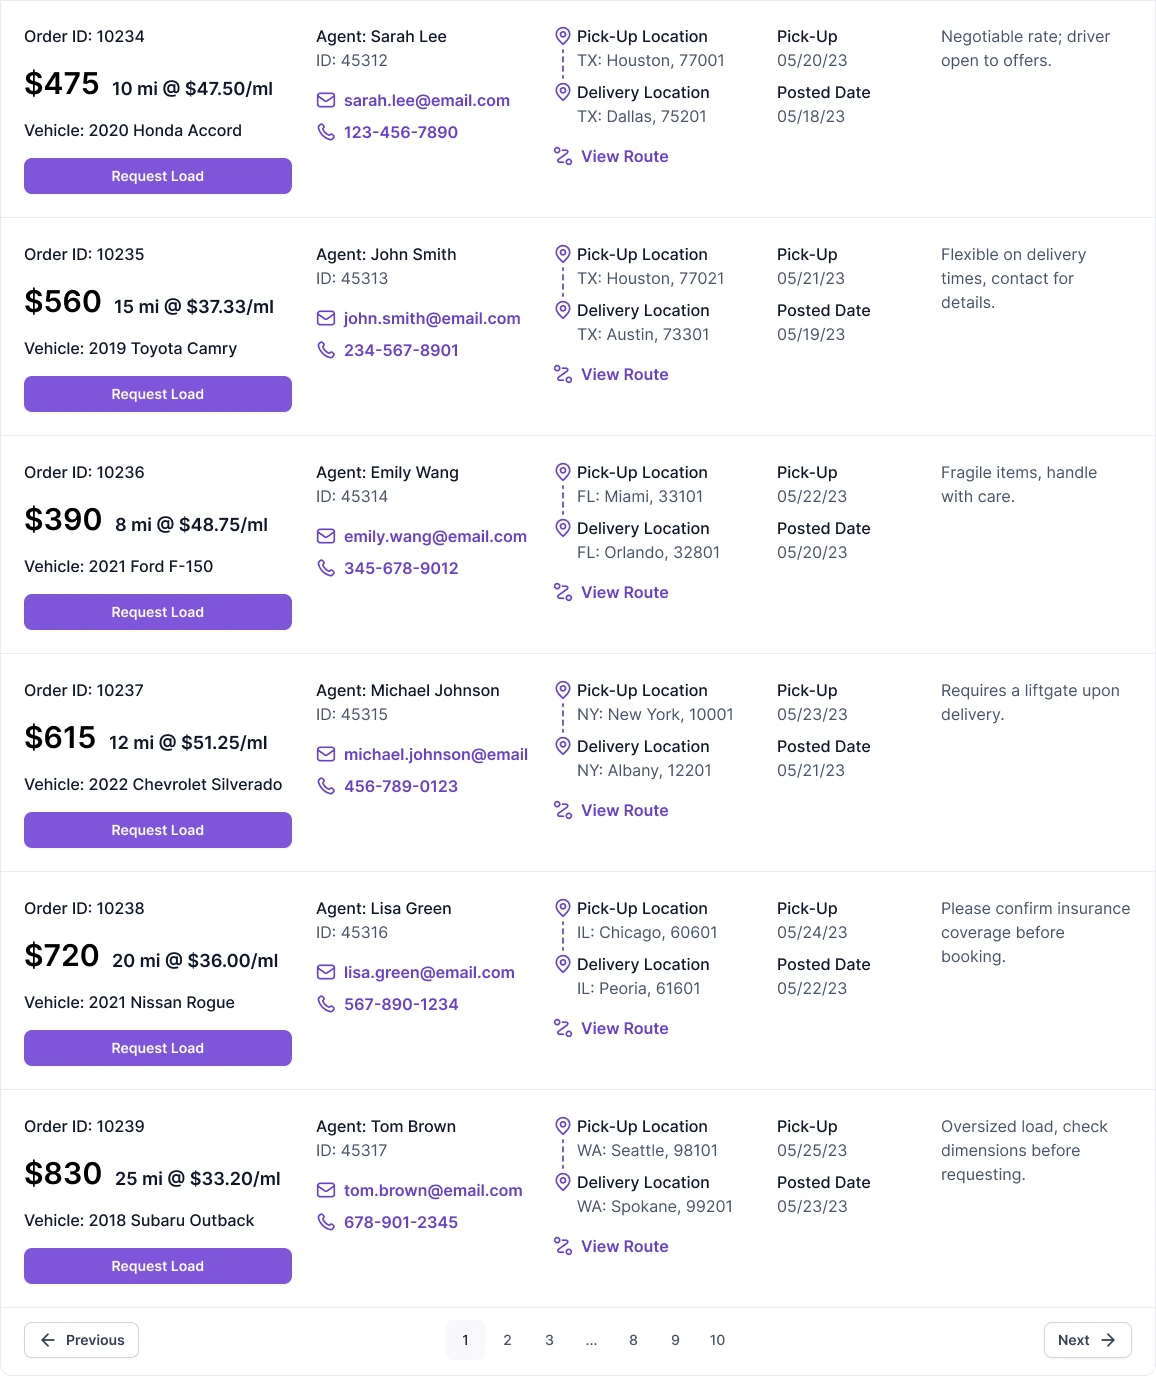Click the pick-up pin icon for Chicago, 60601
This screenshot has height=1376, width=1156.
point(563,908)
